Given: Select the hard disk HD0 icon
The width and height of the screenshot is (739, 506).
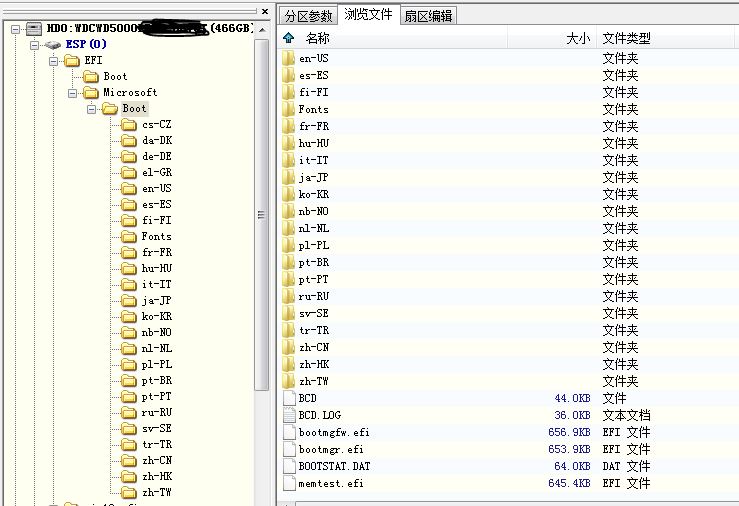Looking at the screenshot, I should point(33,29).
